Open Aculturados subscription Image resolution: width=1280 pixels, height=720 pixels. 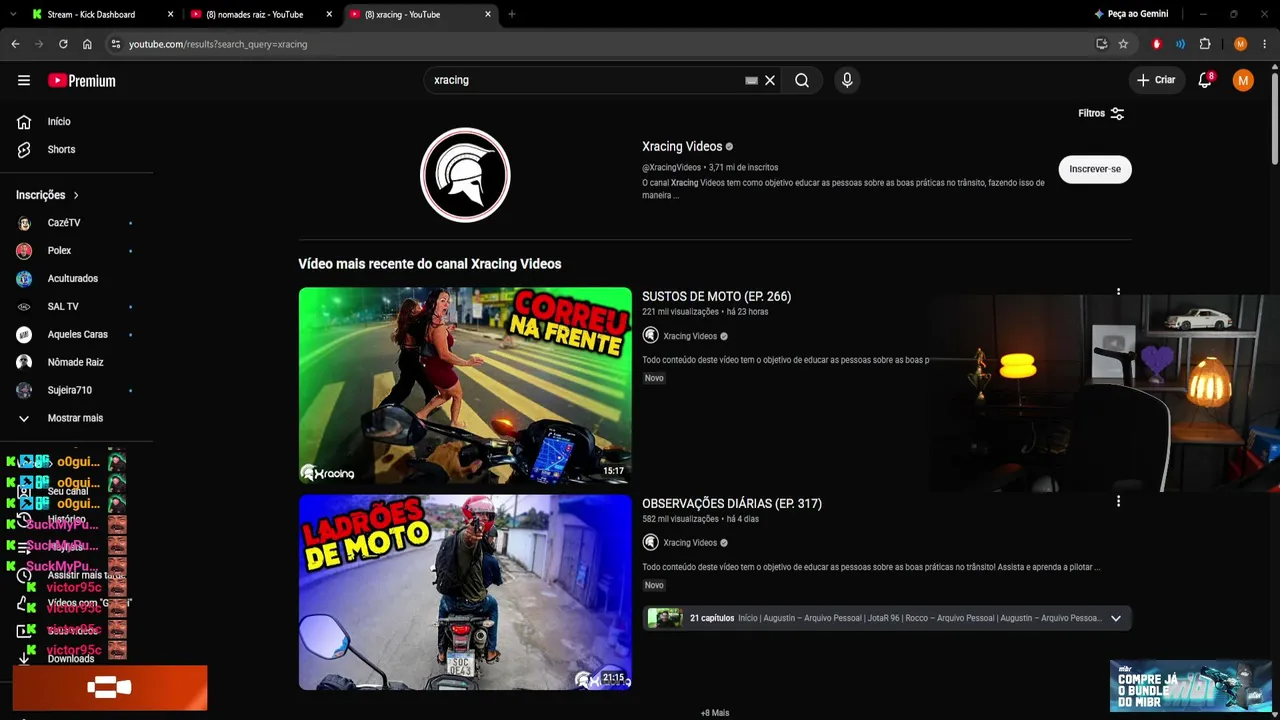[75, 279]
